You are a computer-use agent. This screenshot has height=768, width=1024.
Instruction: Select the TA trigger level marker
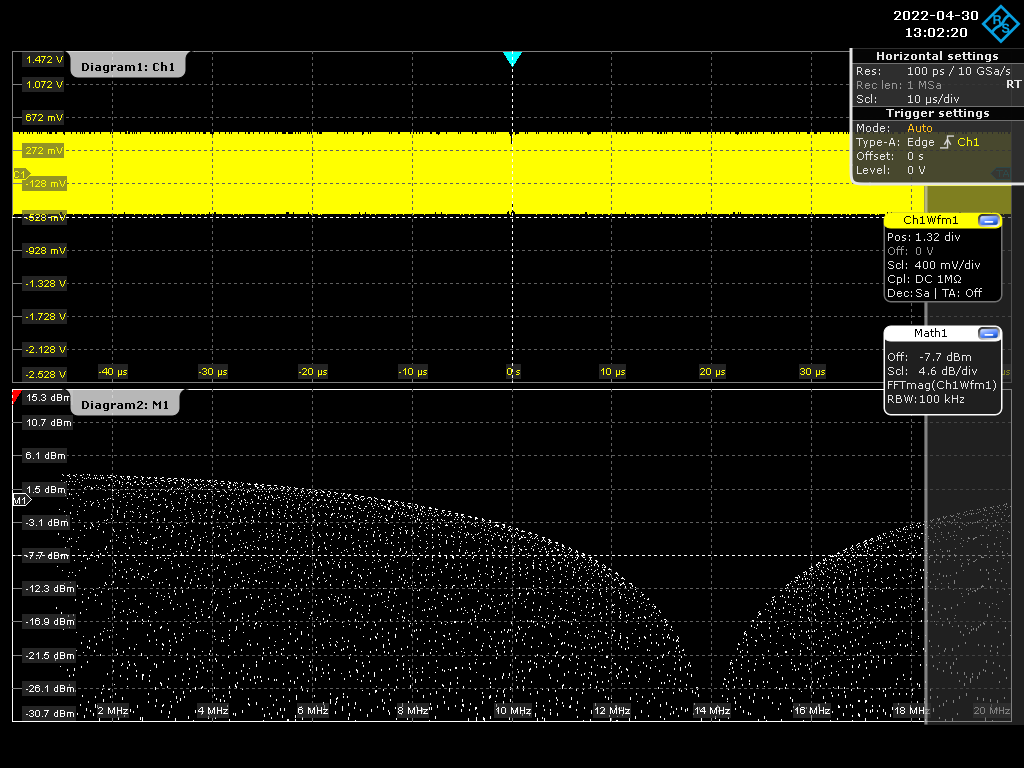[x=1002, y=174]
